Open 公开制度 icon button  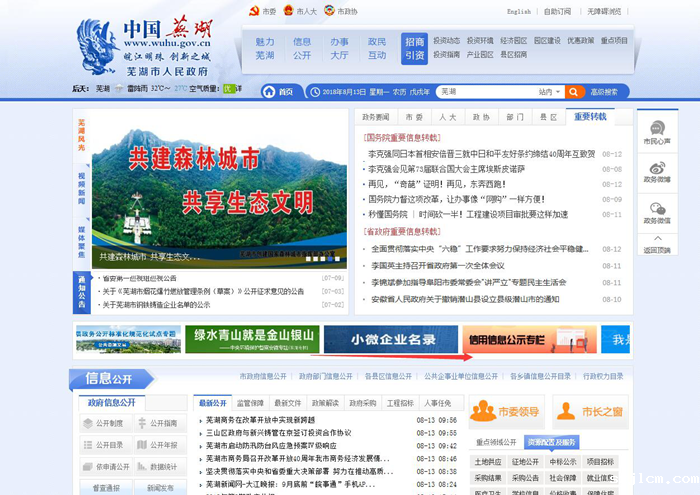pos(106,423)
